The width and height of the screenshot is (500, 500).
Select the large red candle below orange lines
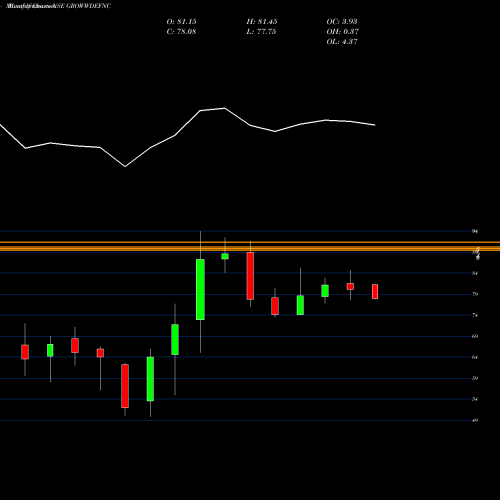pos(250,276)
